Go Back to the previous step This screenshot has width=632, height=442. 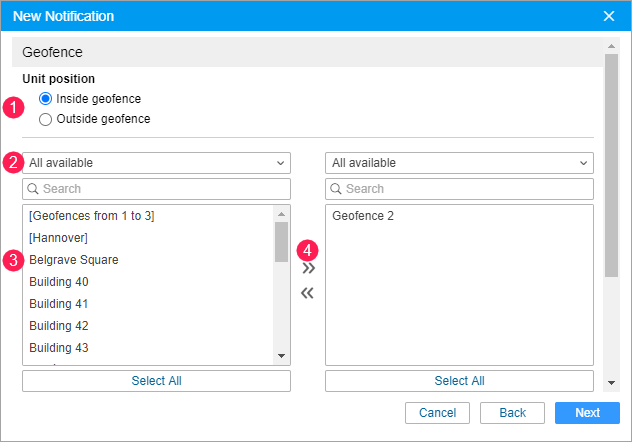pos(512,413)
